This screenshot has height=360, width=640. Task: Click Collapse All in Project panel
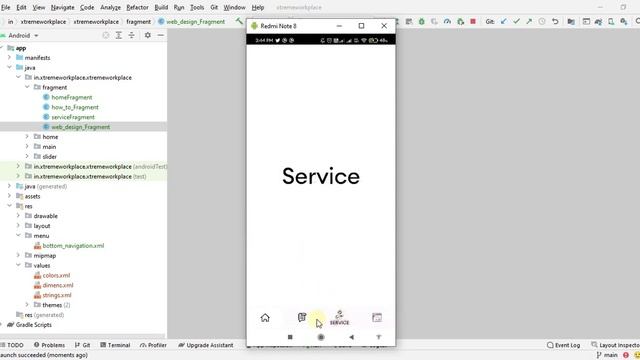coord(131,36)
